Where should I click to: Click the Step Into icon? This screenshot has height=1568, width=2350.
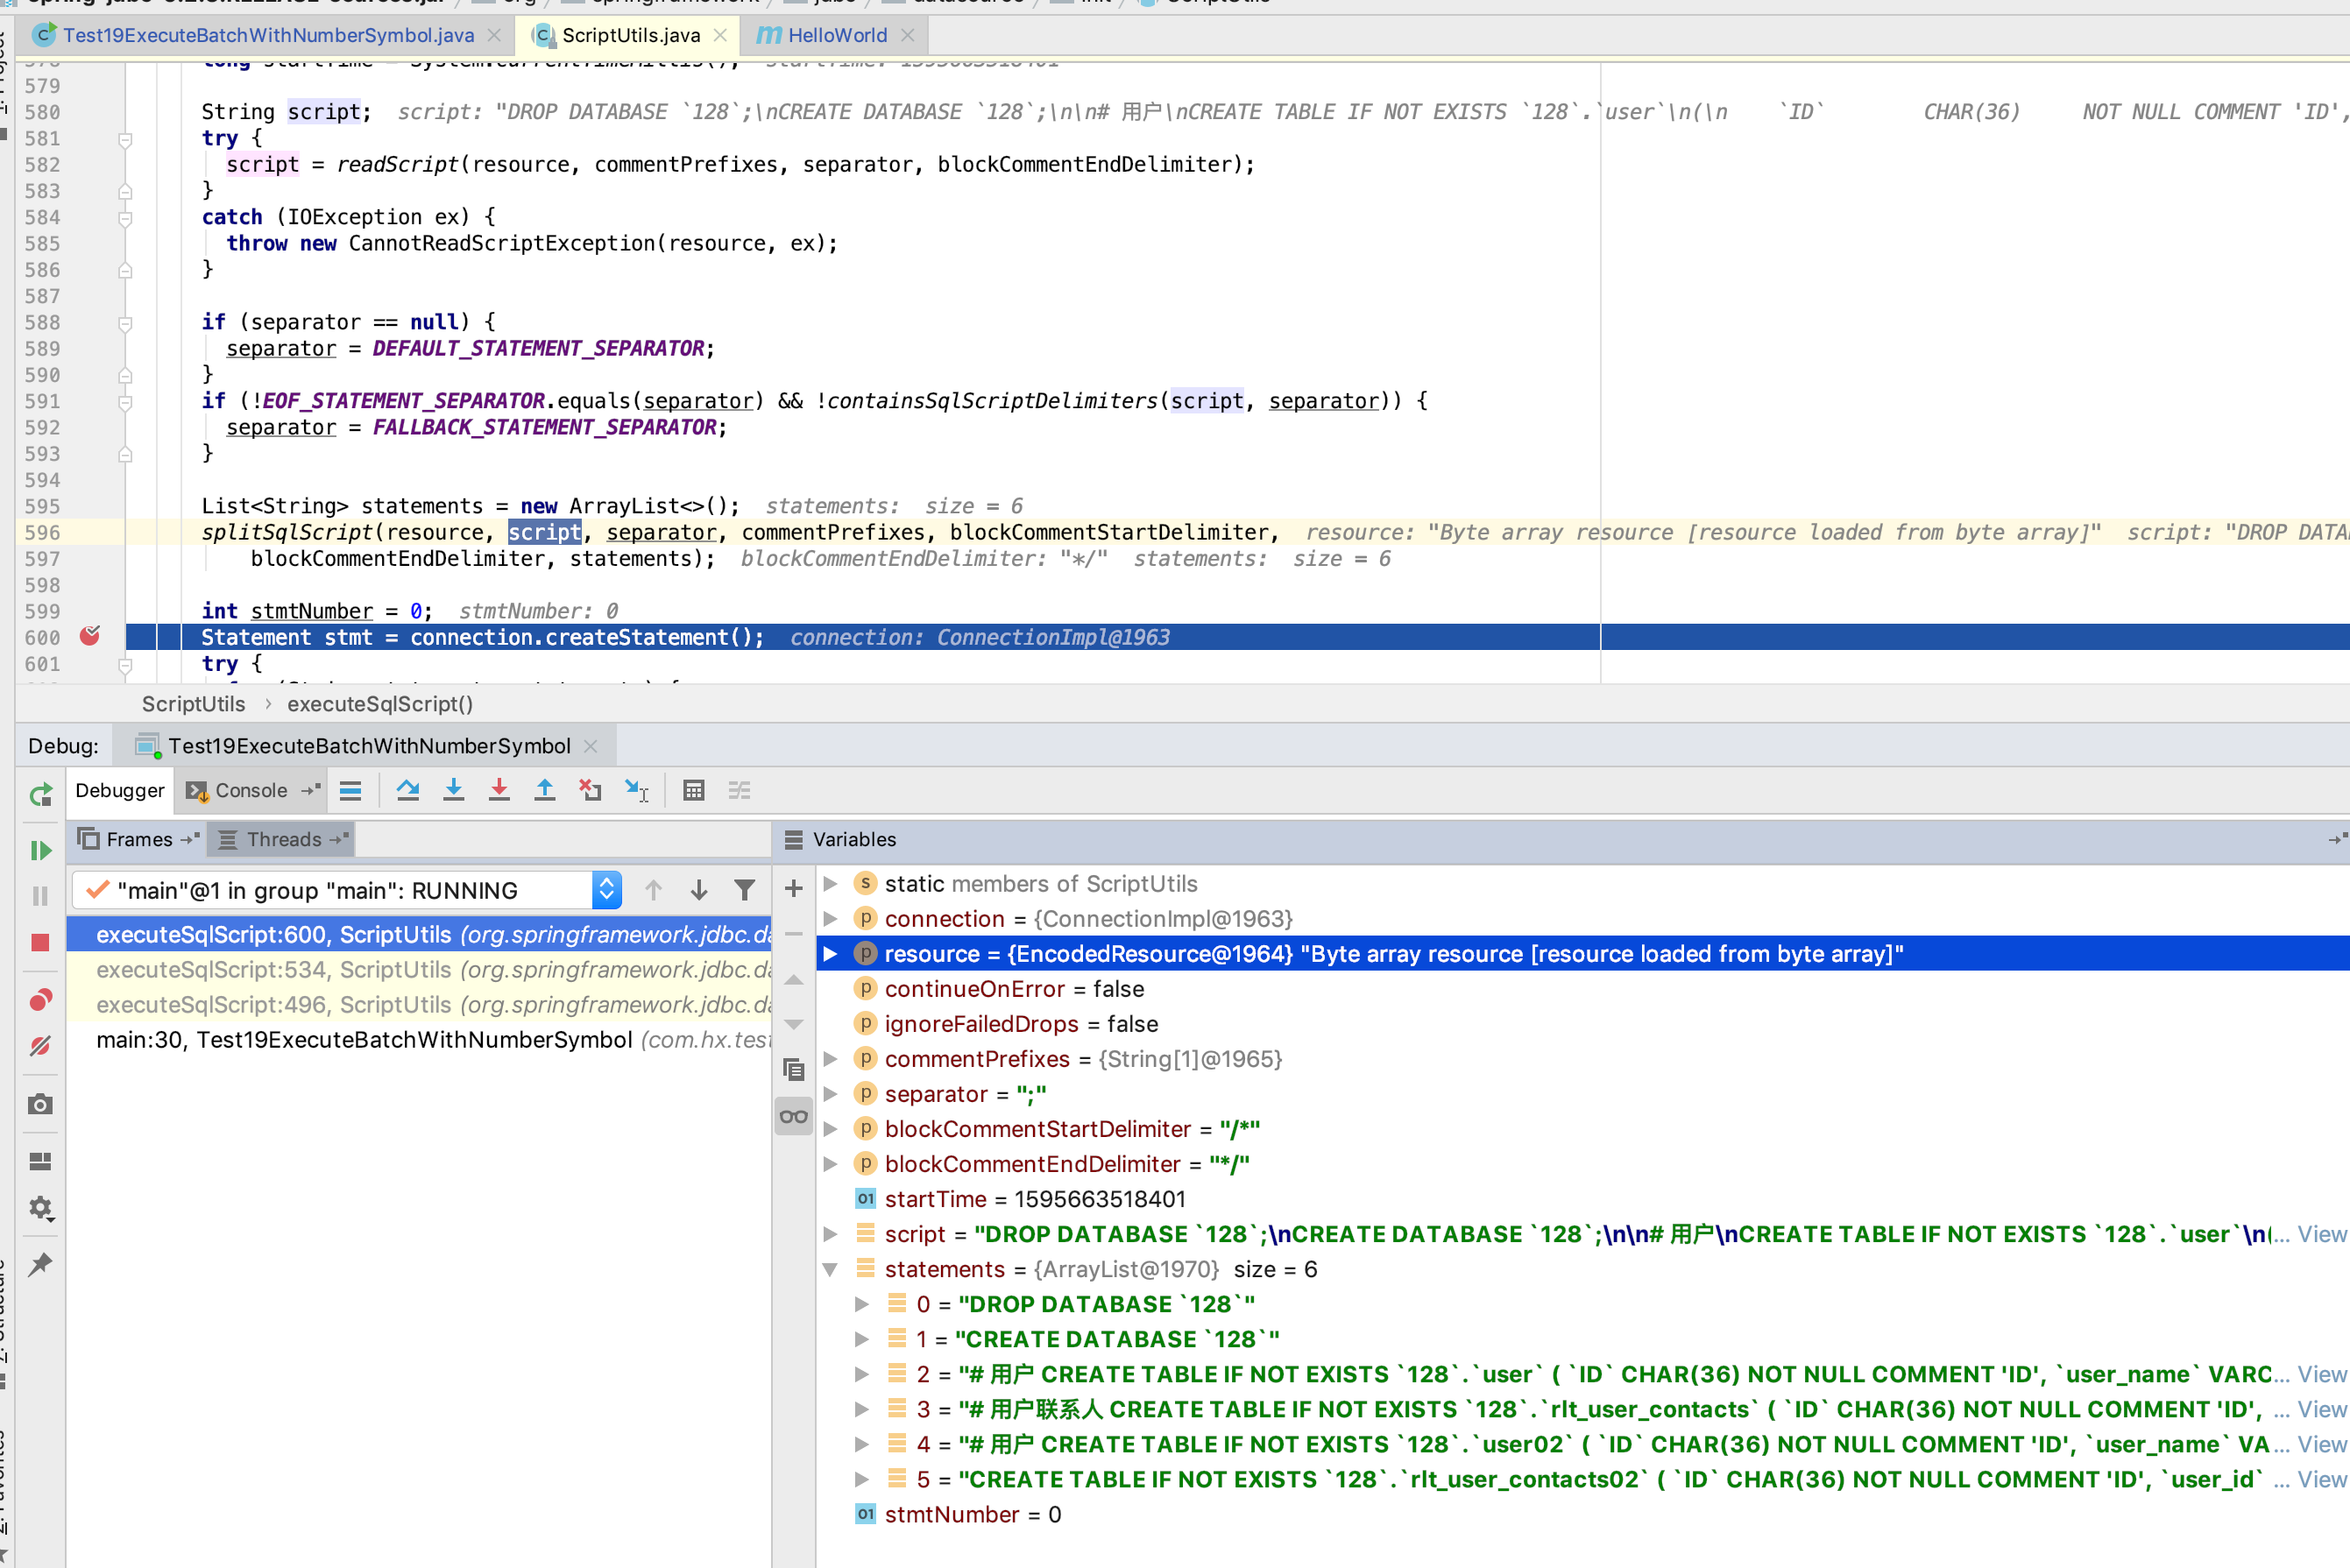point(453,790)
